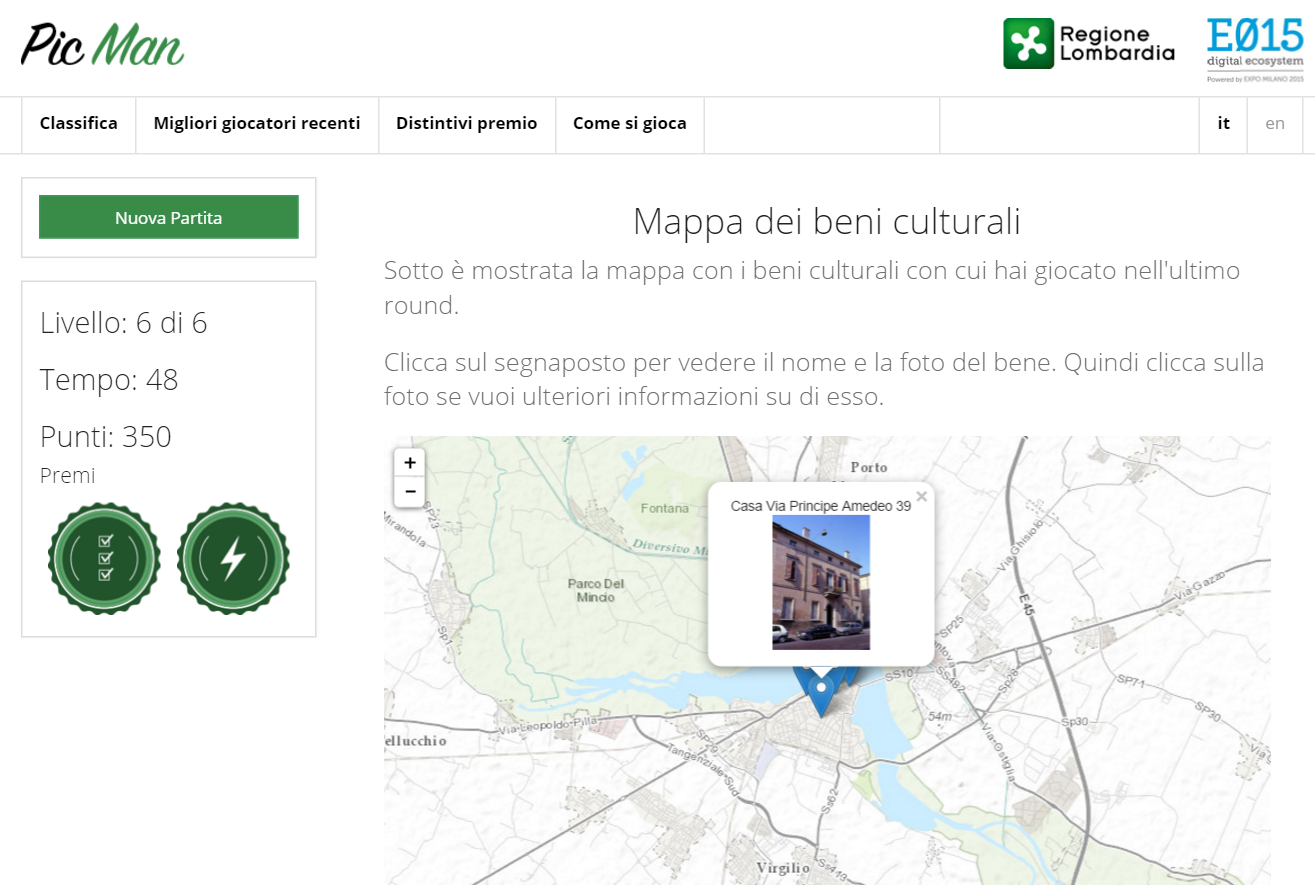This screenshot has width=1315, height=885.
Task: Select Come si gioca in navigation
Action: pos(629,124)
